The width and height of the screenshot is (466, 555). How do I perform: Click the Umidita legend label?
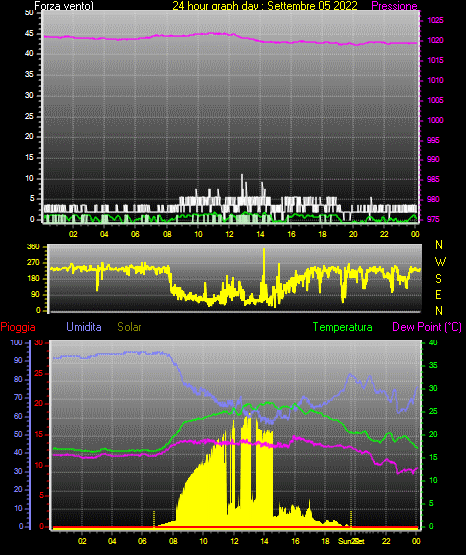click(84, 327)
